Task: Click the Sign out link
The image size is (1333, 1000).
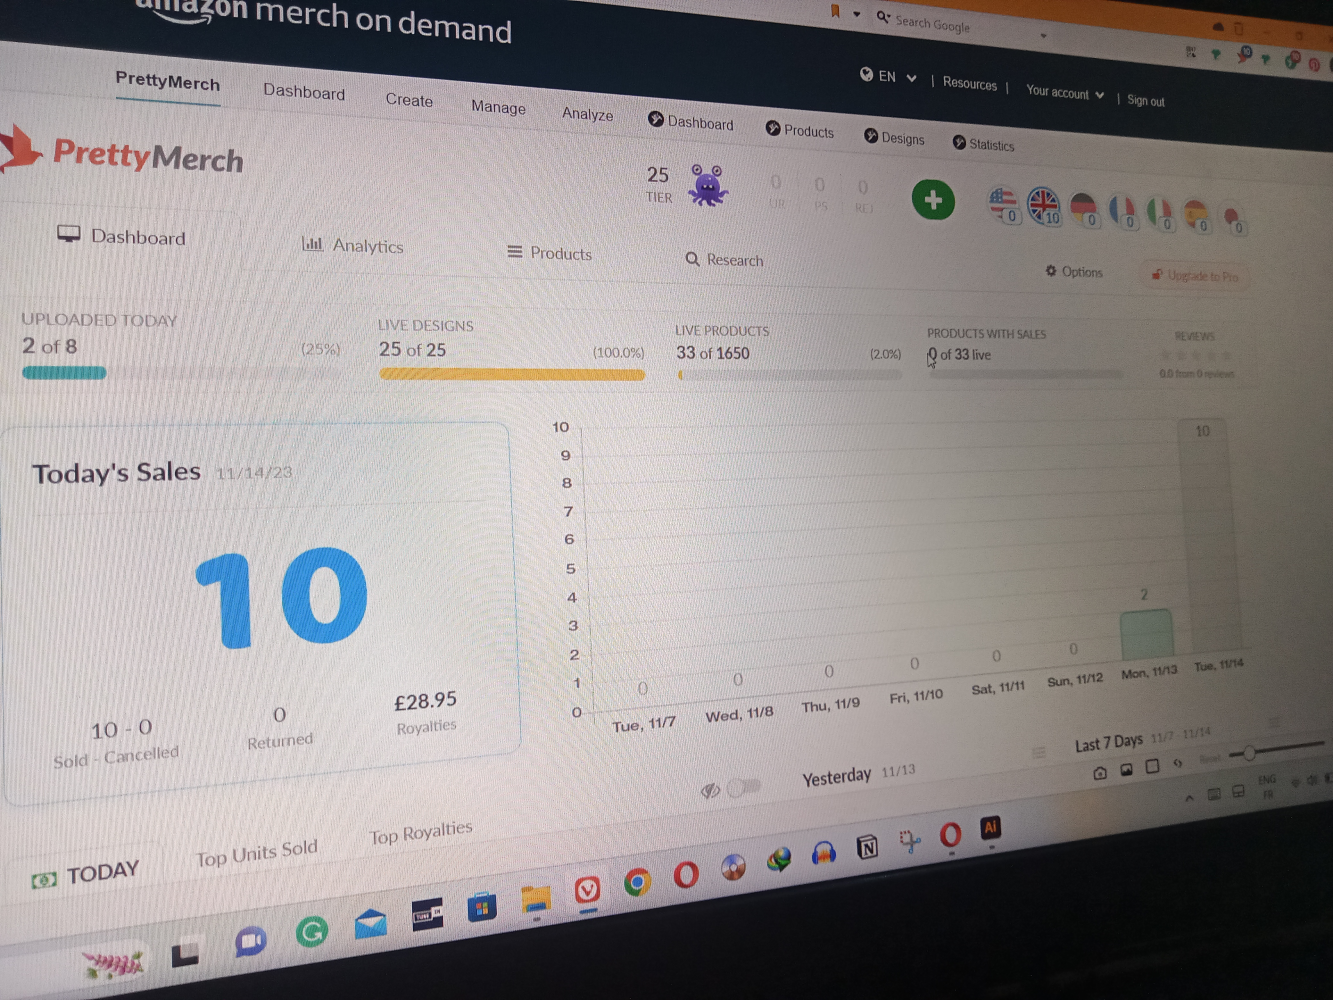Action: coord(1146,100)
